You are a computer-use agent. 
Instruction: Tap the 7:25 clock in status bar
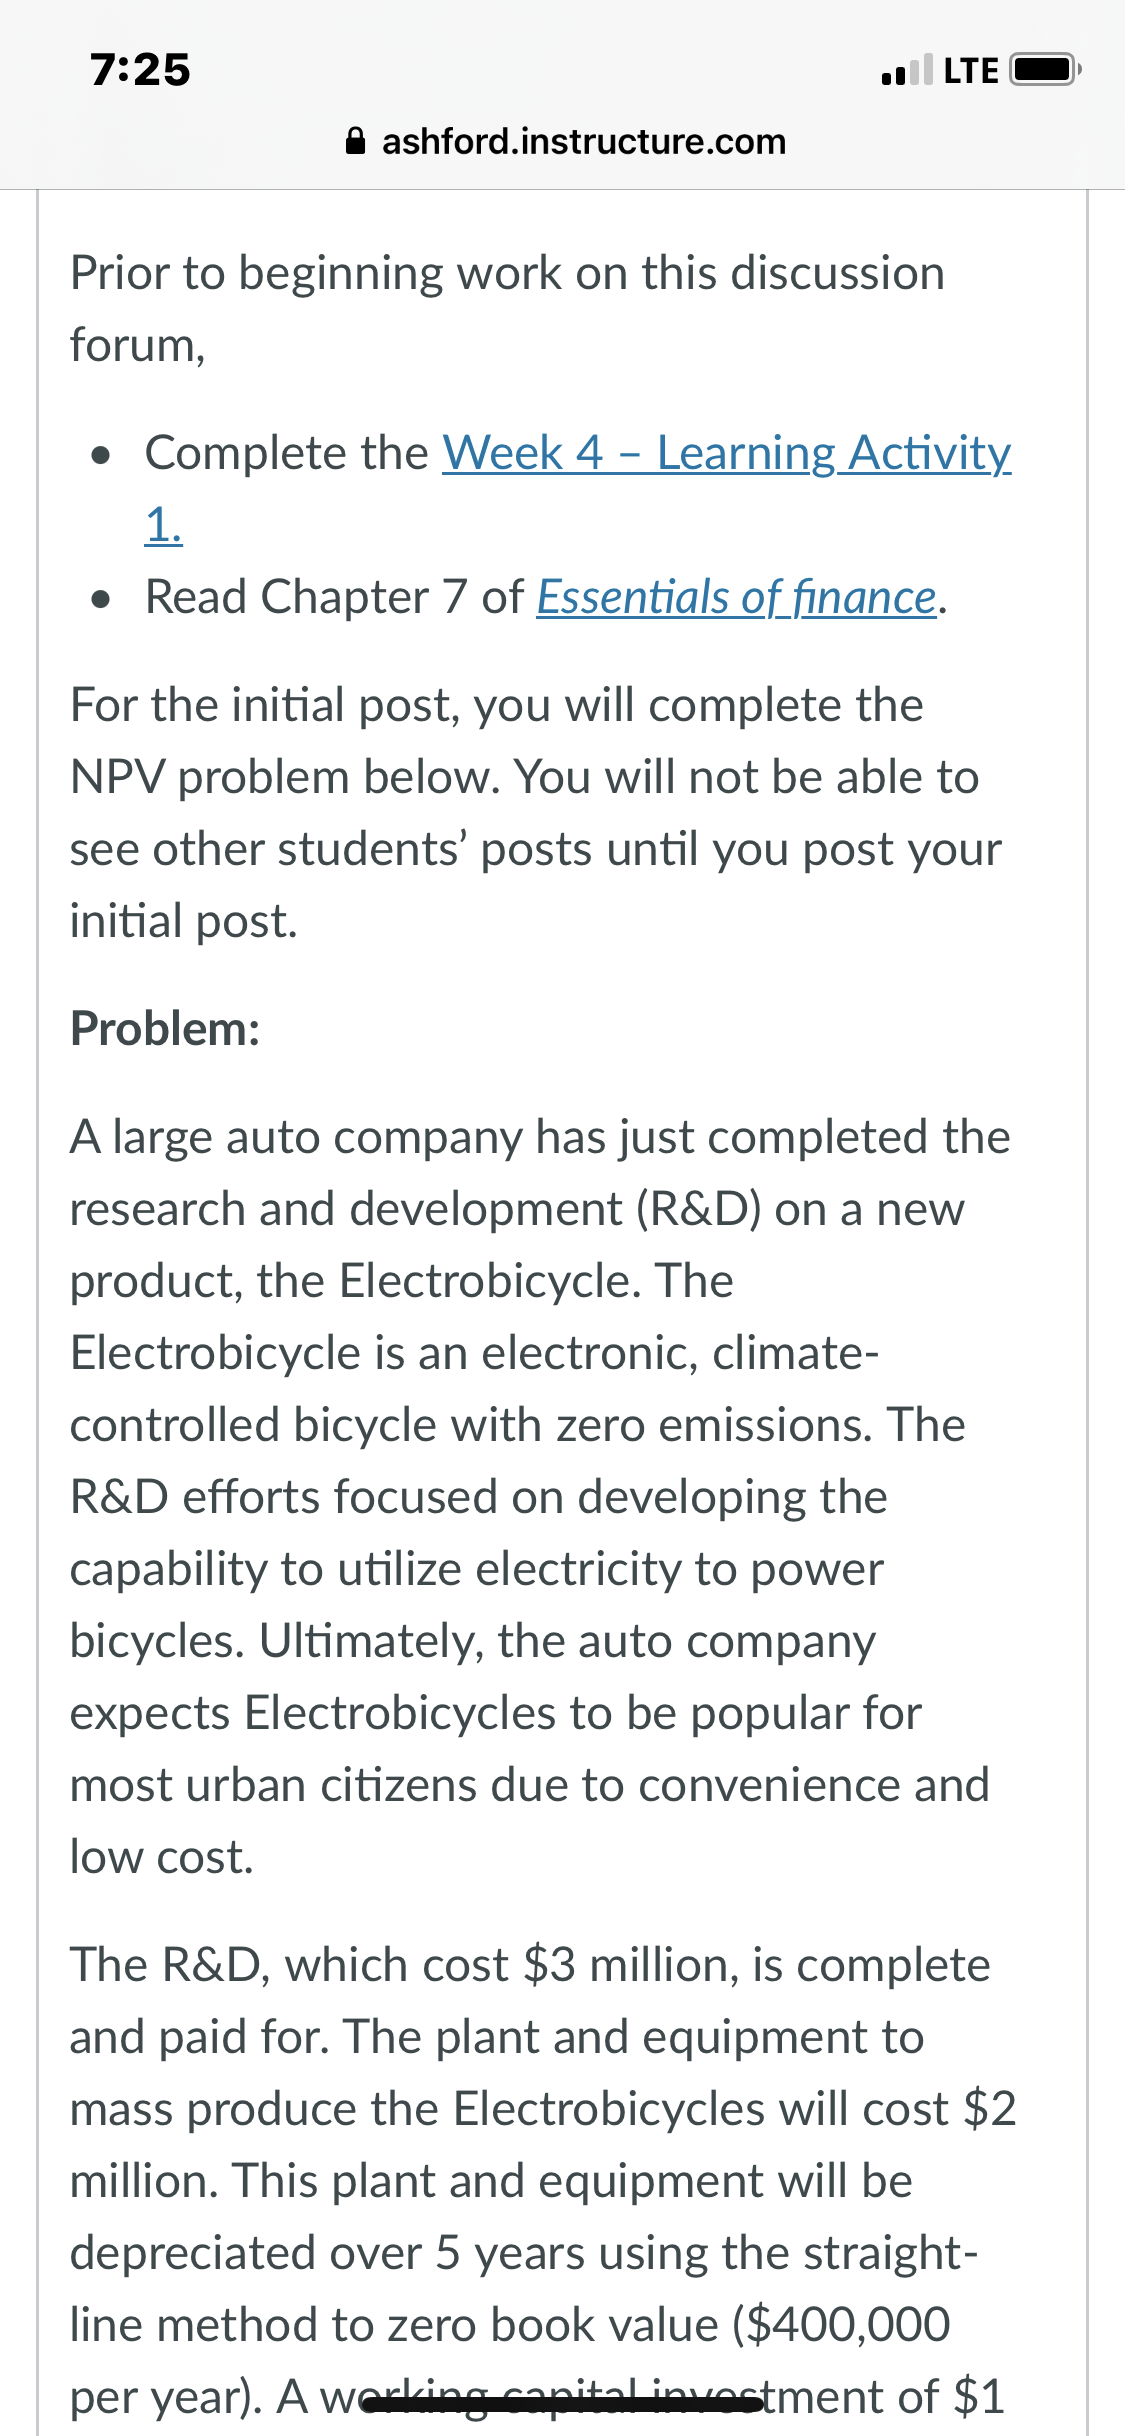pos(140,70)
